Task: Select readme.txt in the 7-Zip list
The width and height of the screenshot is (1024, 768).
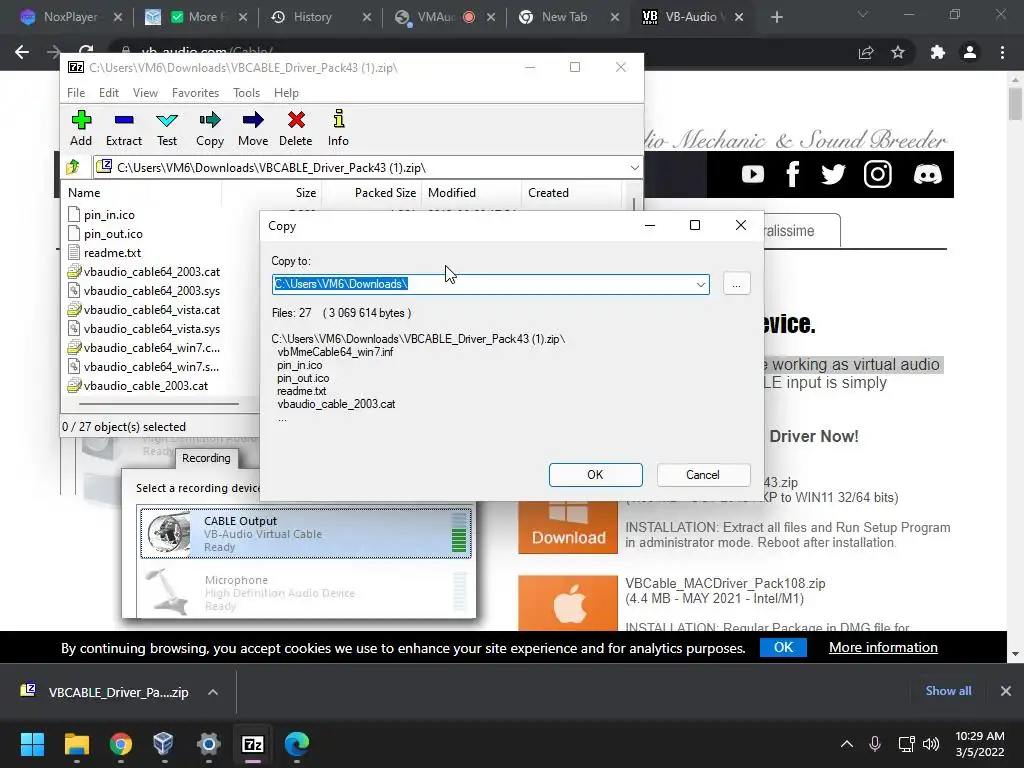Action: pyautogui.click(x=112, y=253)
